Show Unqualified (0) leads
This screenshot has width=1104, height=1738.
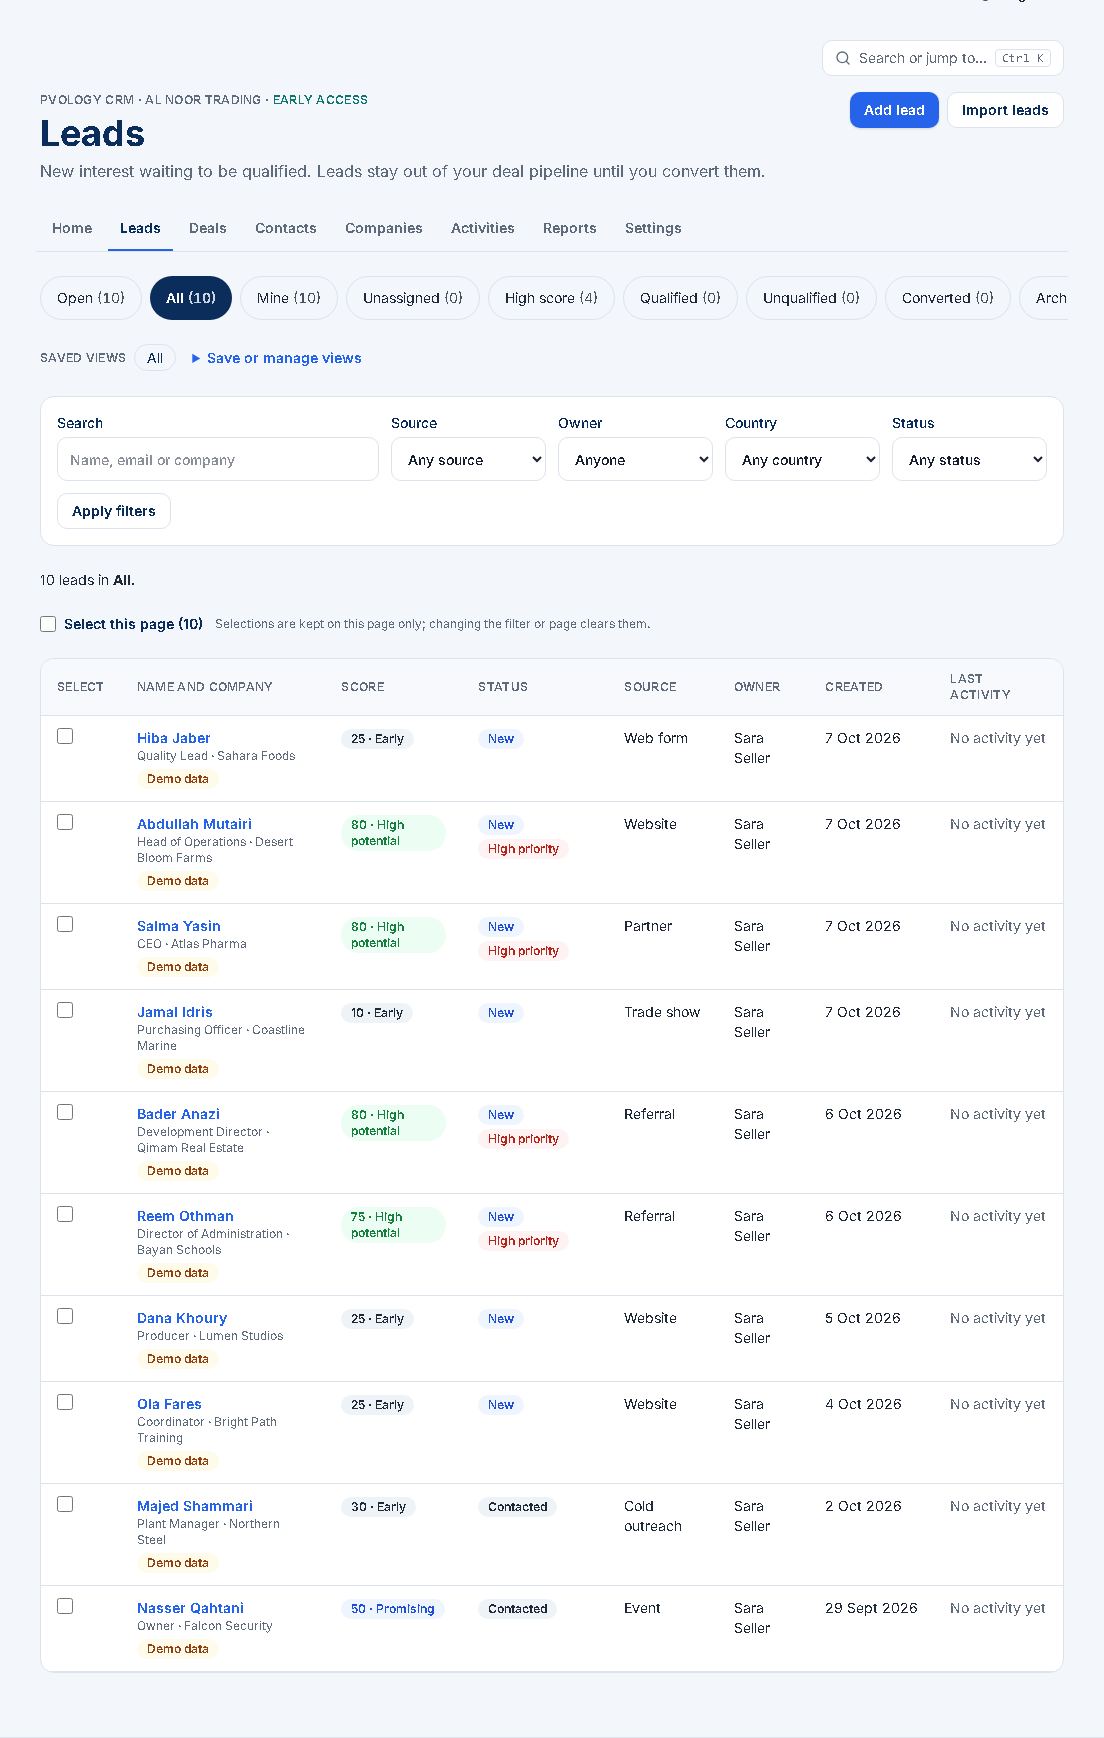pos(811,298)
